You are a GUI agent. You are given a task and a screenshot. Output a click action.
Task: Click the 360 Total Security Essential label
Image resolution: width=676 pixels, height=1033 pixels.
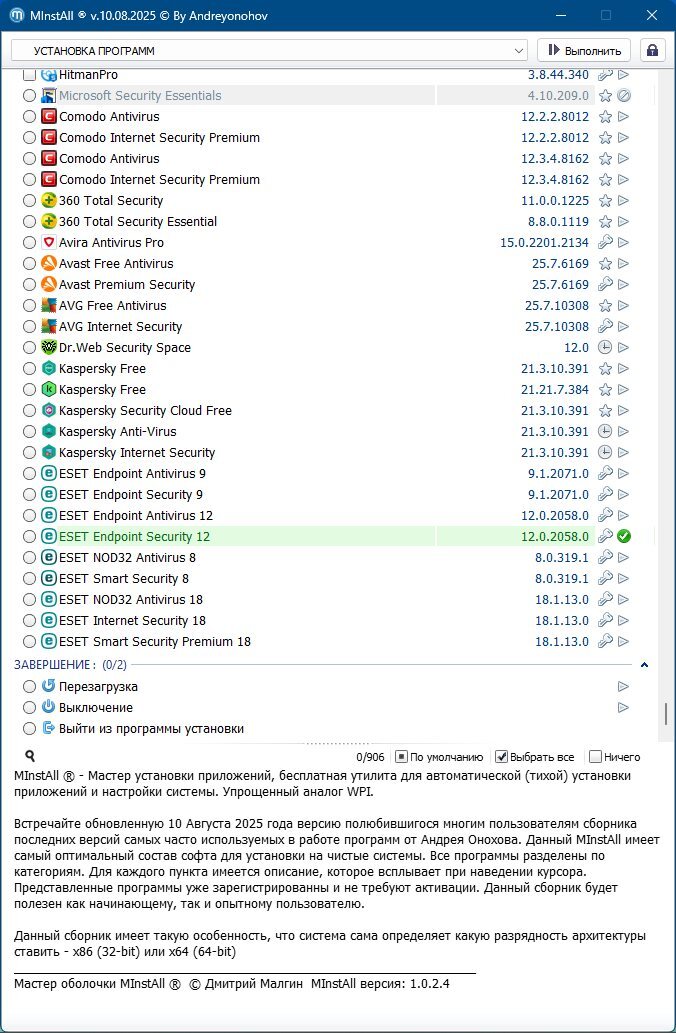[138, 221]
